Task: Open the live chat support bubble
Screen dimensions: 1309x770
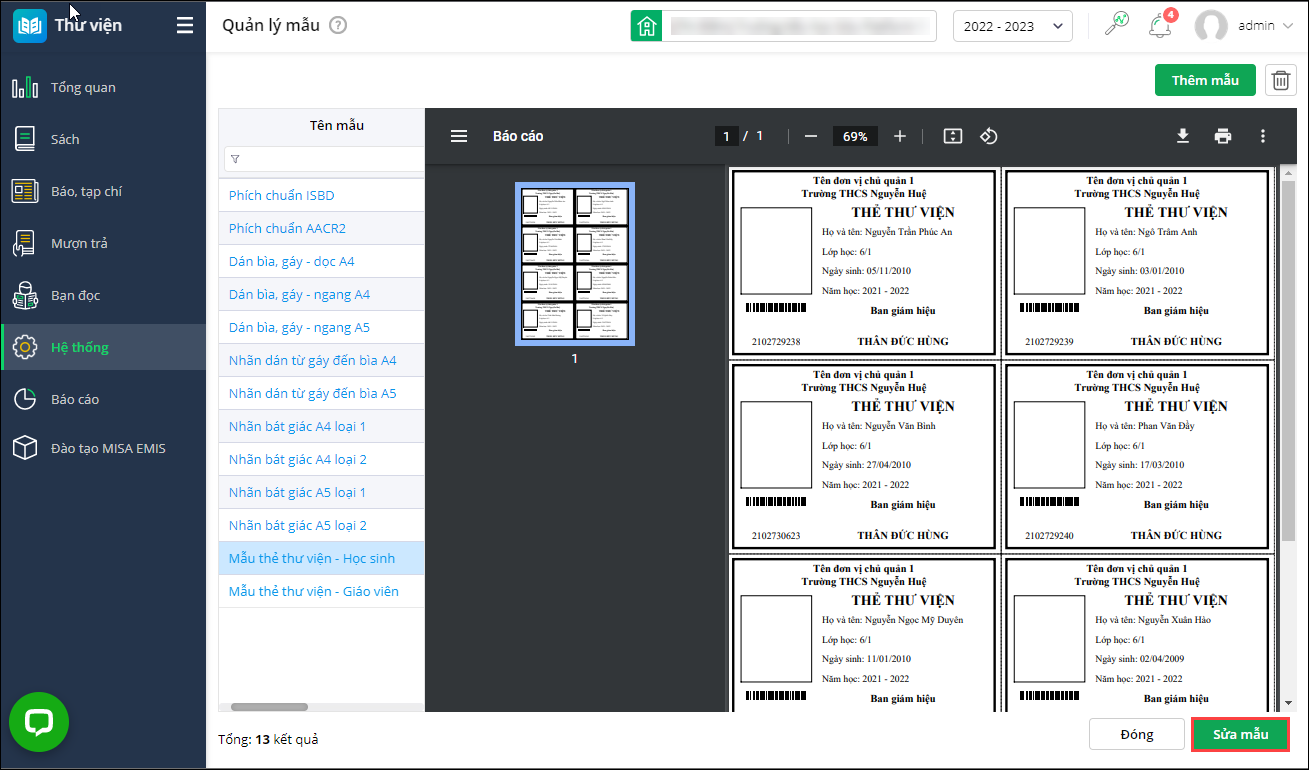Action: click(x=39, y=722)
